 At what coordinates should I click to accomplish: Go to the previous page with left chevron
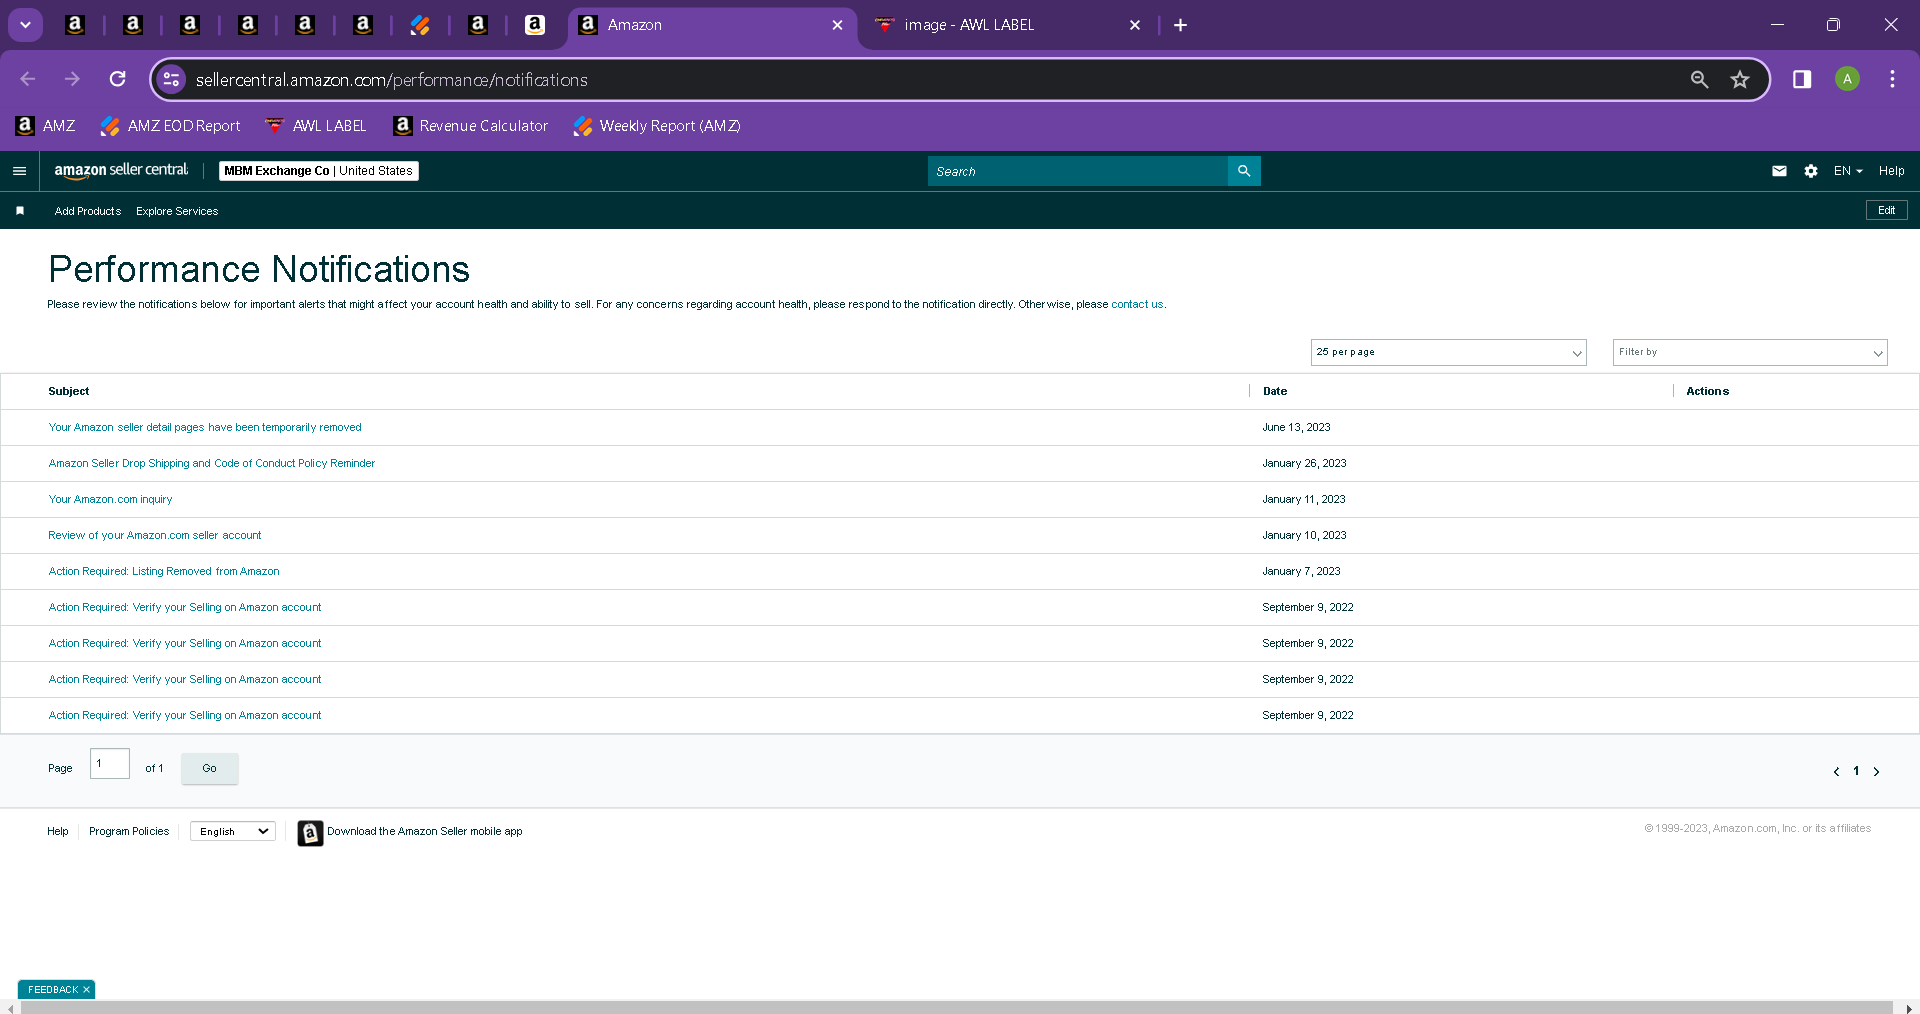(1836, 771)
